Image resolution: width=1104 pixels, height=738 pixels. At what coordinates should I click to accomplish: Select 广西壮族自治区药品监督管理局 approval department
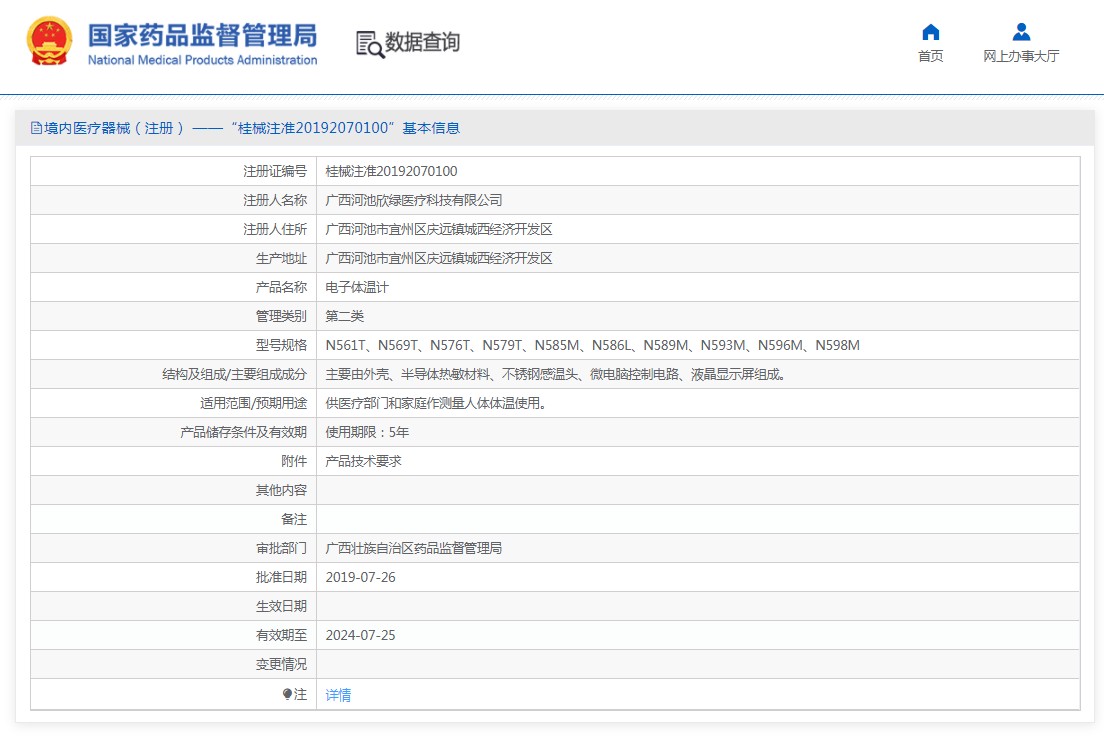coord(413,548)
